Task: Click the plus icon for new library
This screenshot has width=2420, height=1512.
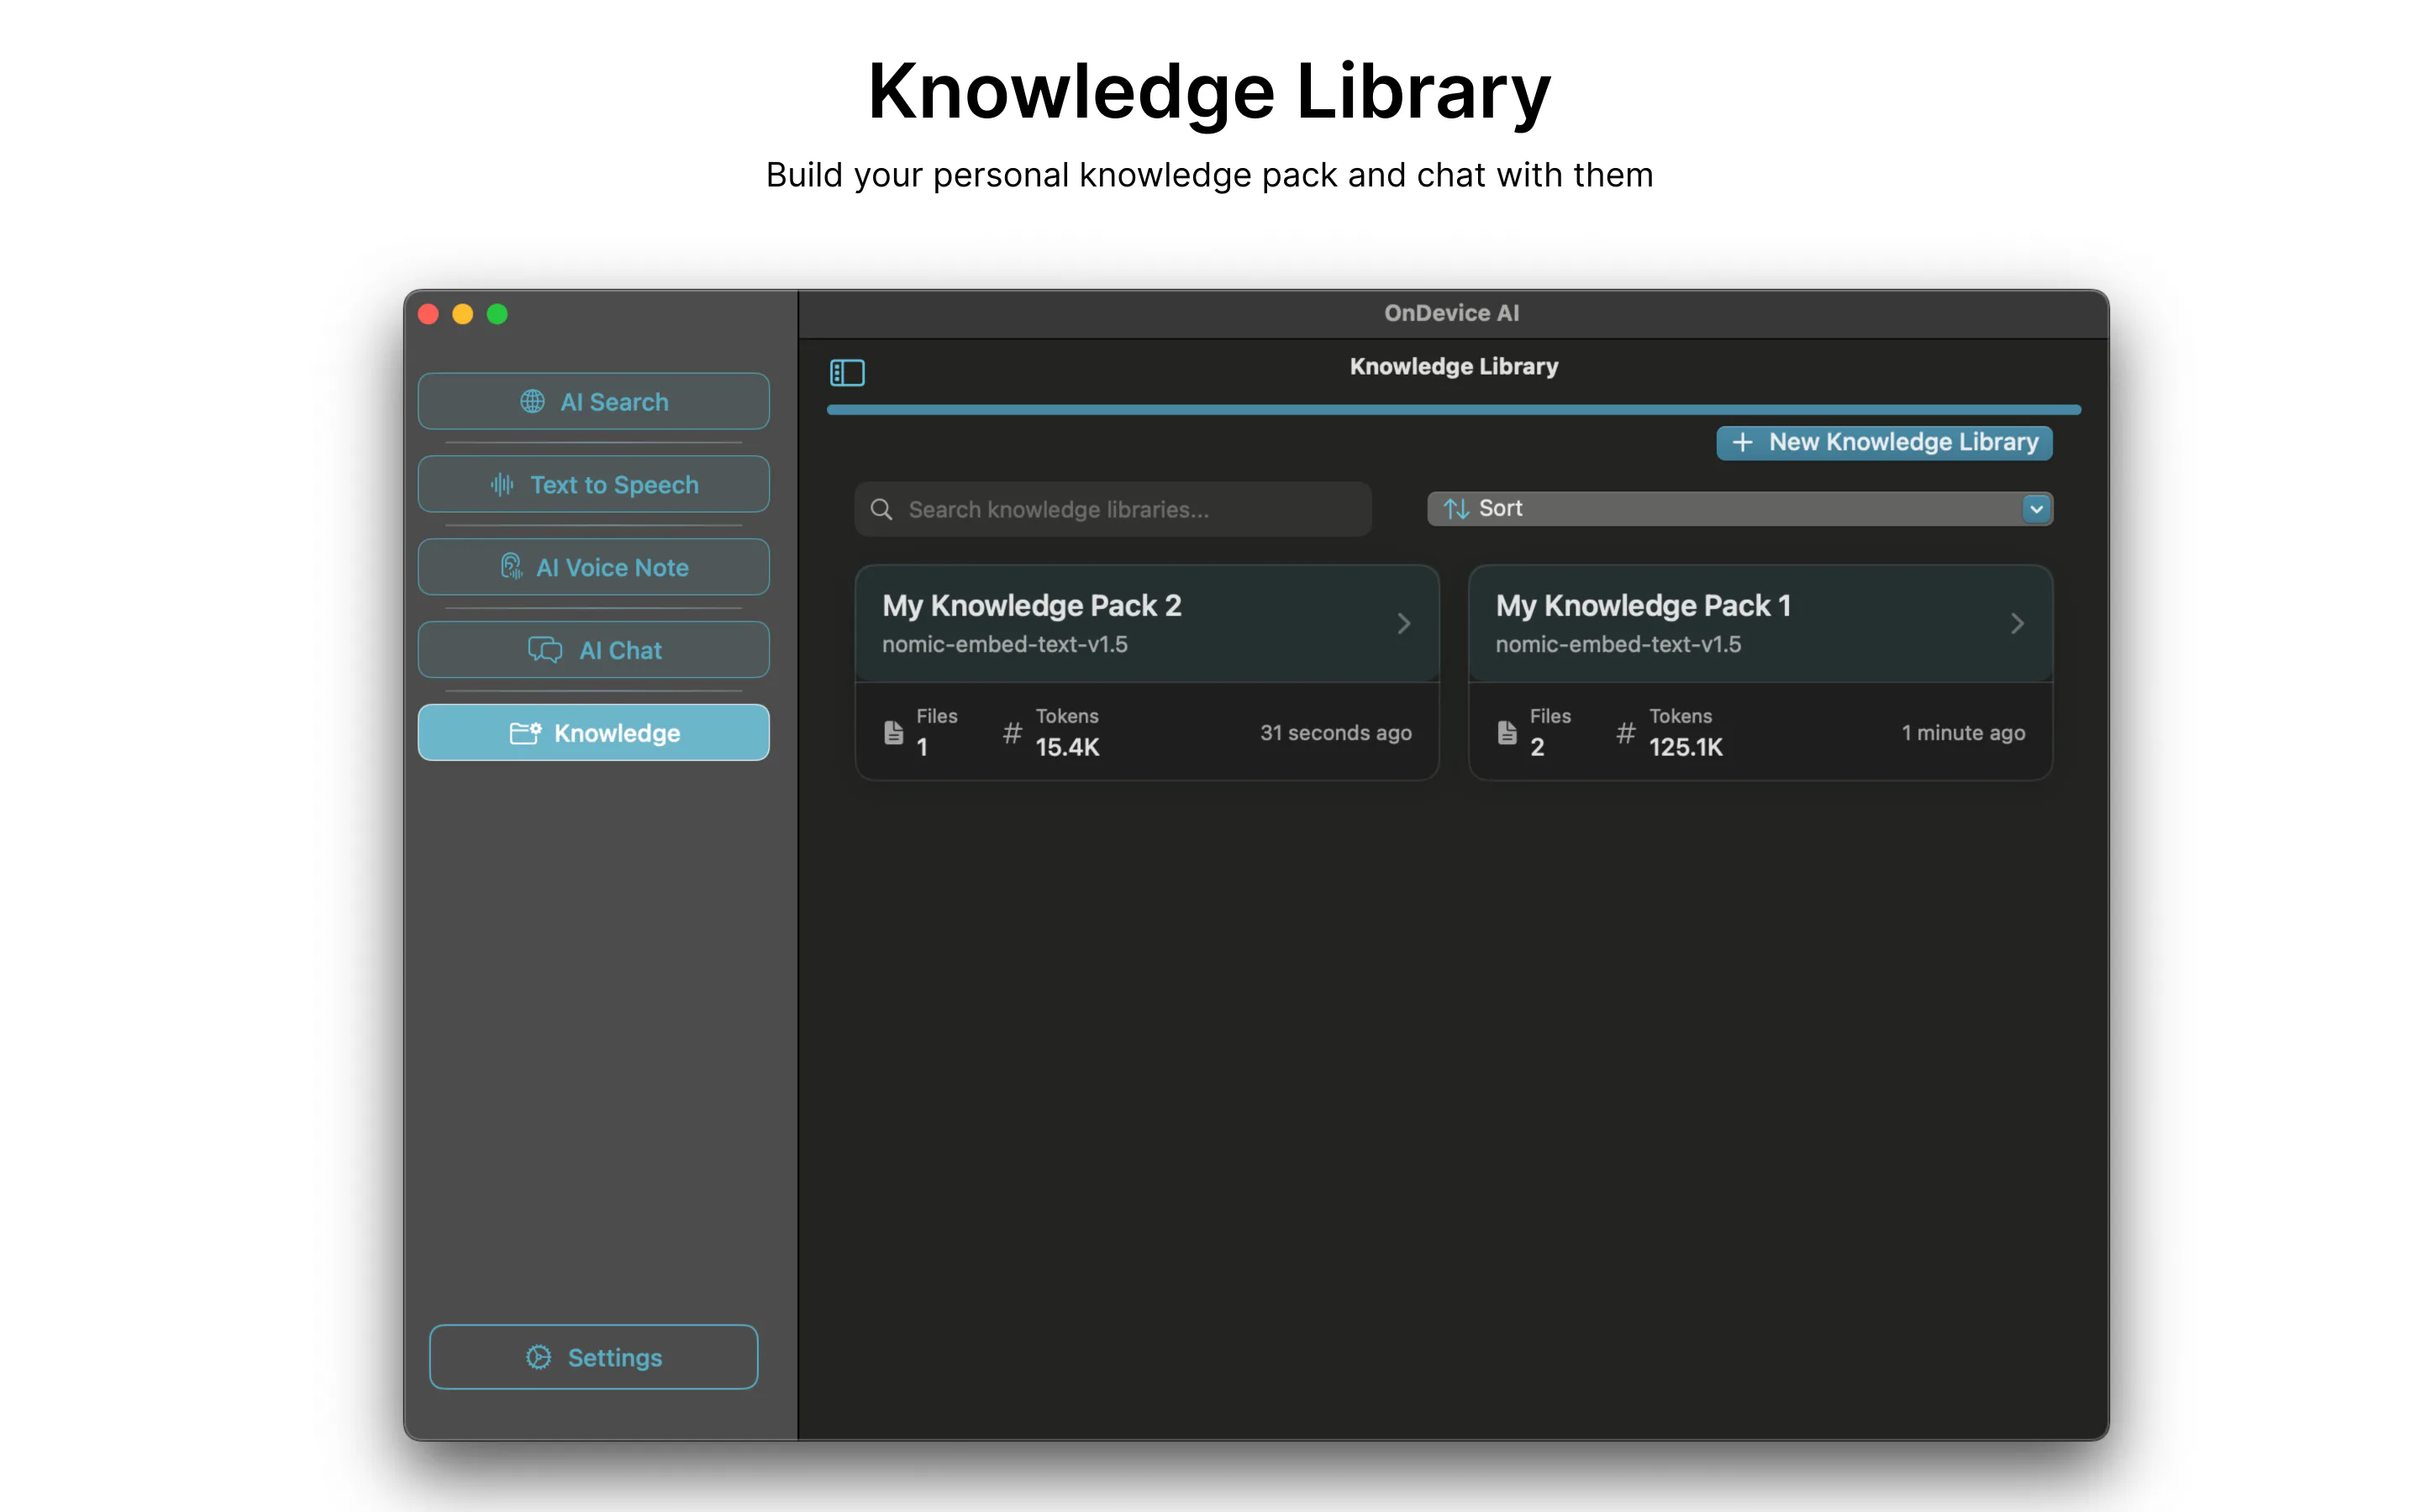Action: 1742,442
